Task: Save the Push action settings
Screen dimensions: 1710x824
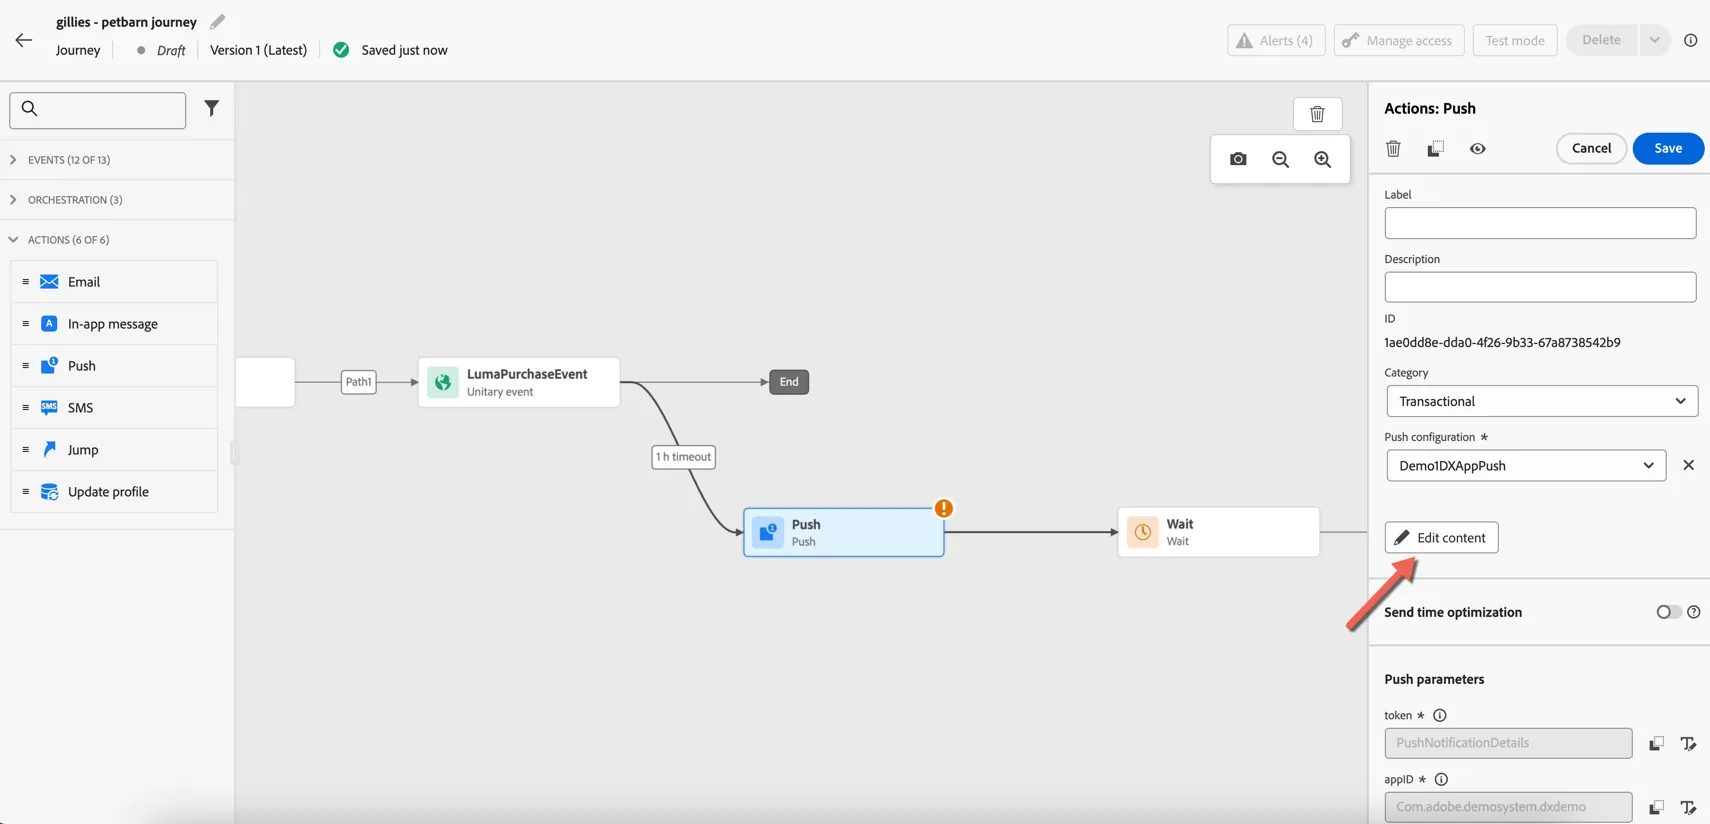Action: tap(1668, 148)
